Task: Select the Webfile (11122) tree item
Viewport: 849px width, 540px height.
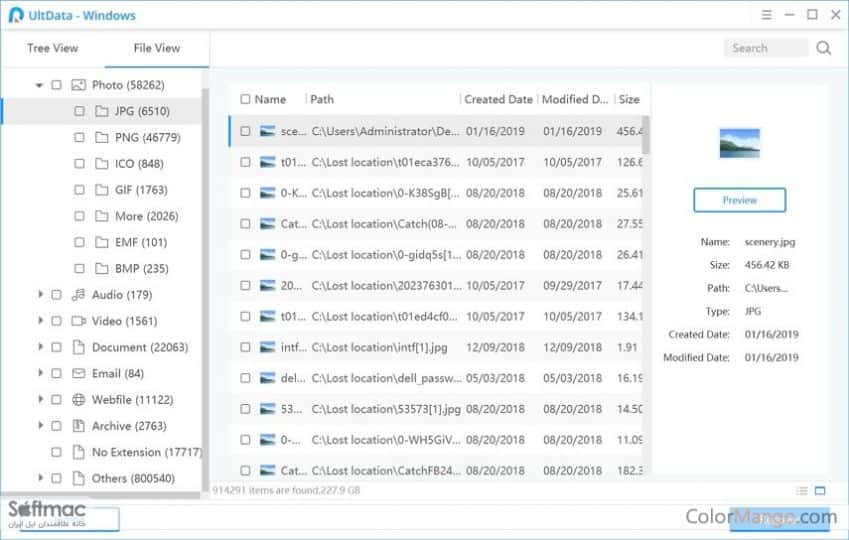Action: 133,400
